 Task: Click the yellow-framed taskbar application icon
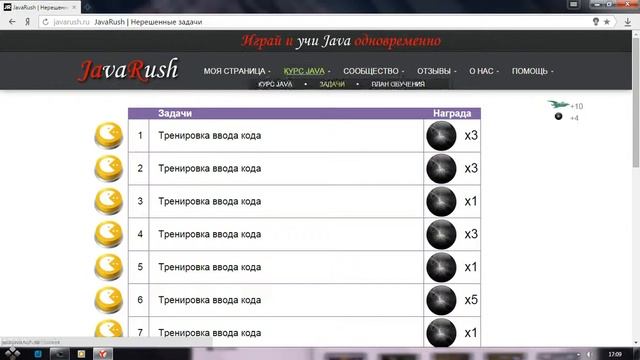(x=81, y=354)
